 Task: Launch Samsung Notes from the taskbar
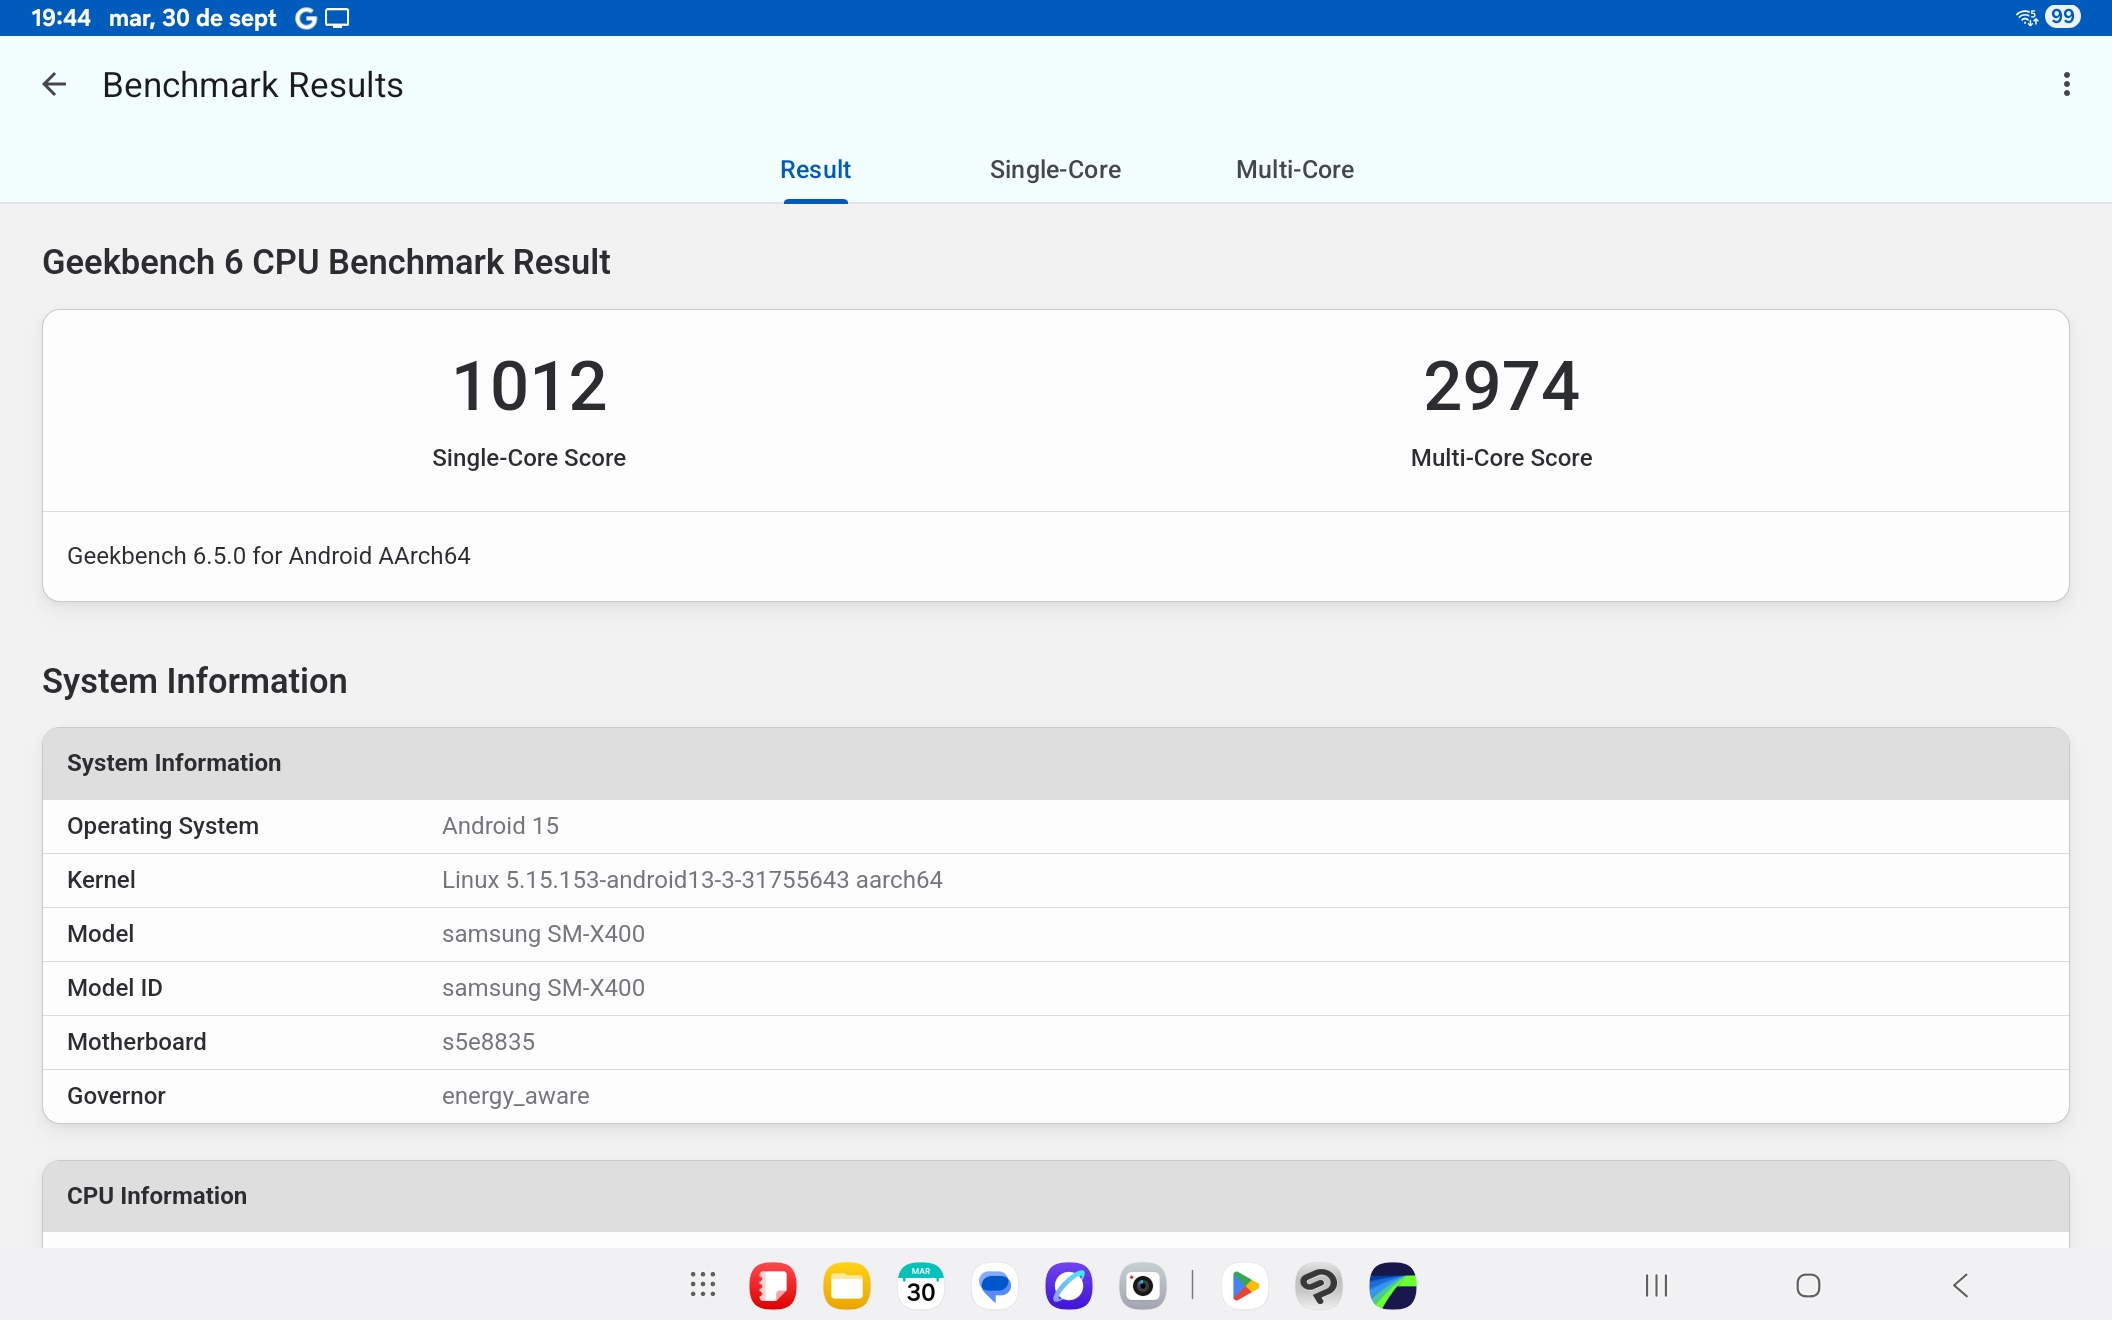tap(773, 1285)
